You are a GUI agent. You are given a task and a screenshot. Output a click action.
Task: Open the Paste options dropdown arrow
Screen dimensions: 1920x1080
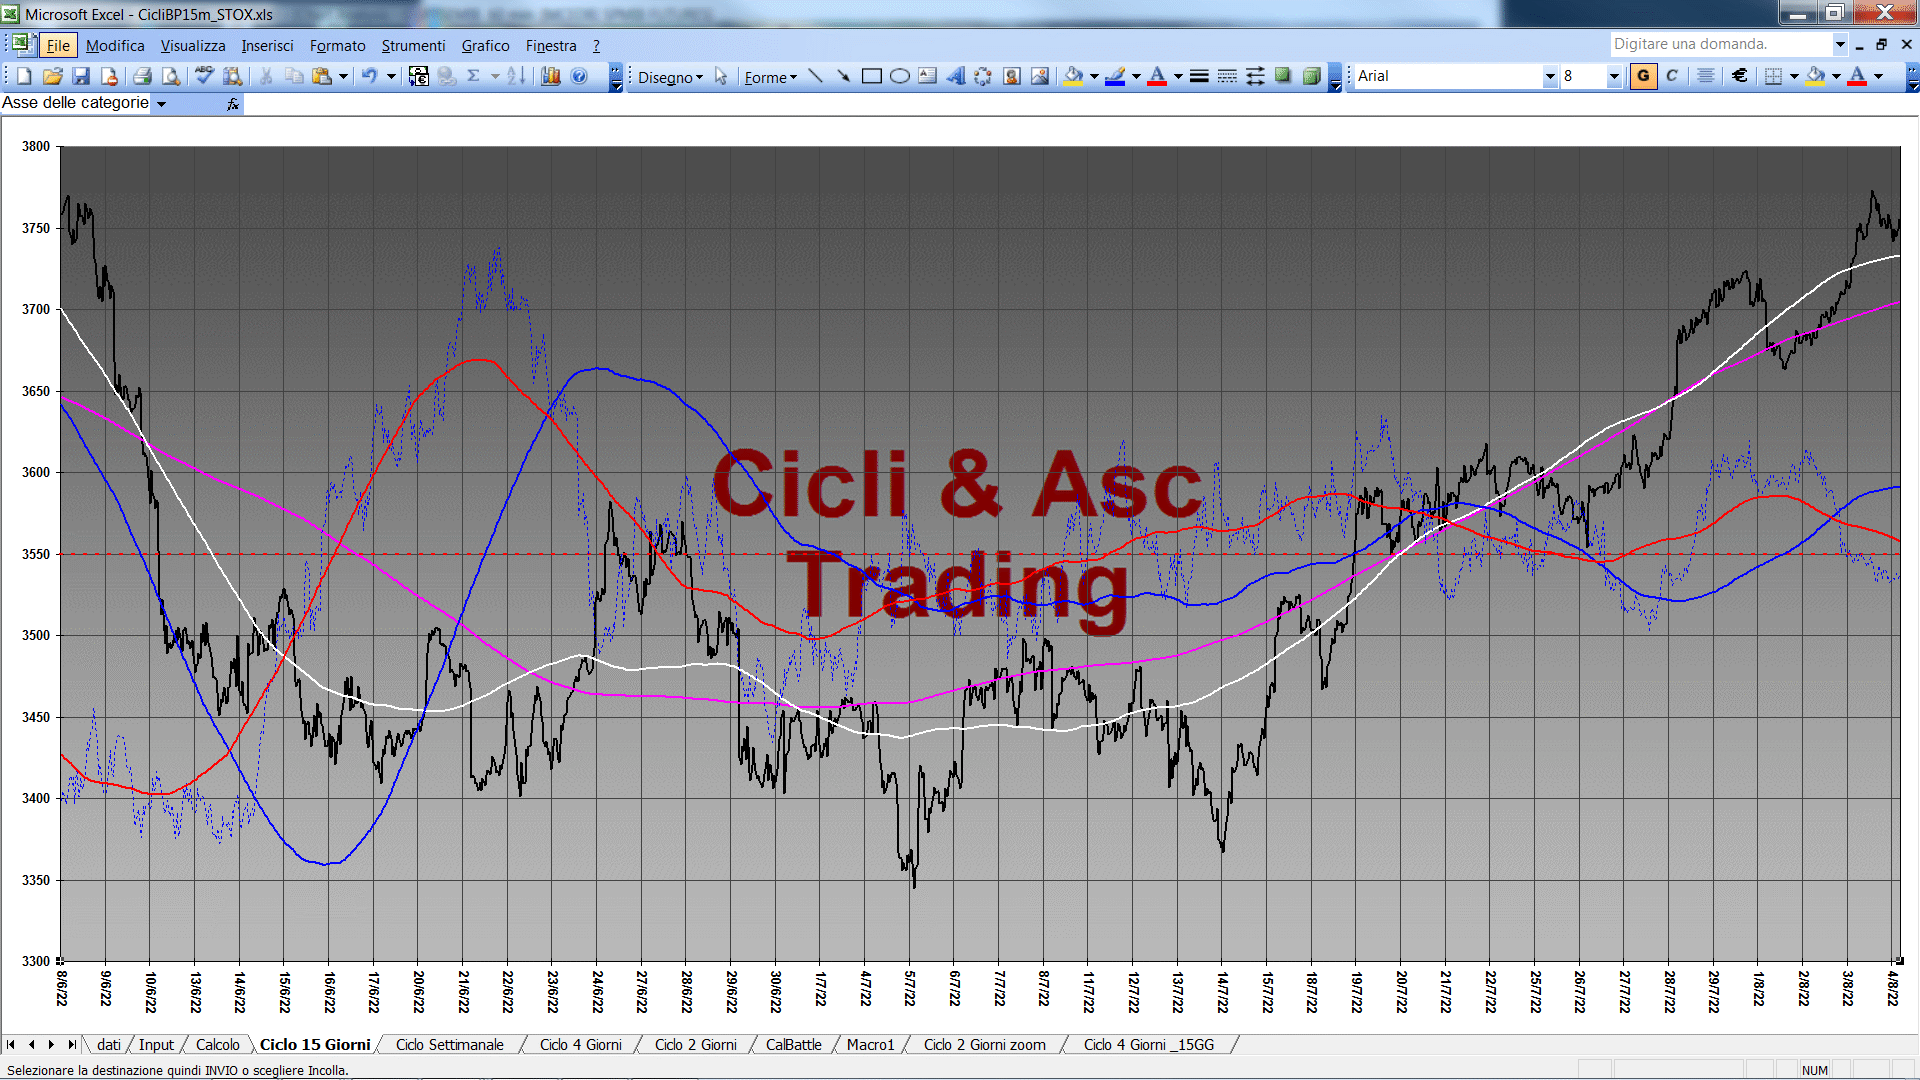pyautogui.click(x=343, y=76)
